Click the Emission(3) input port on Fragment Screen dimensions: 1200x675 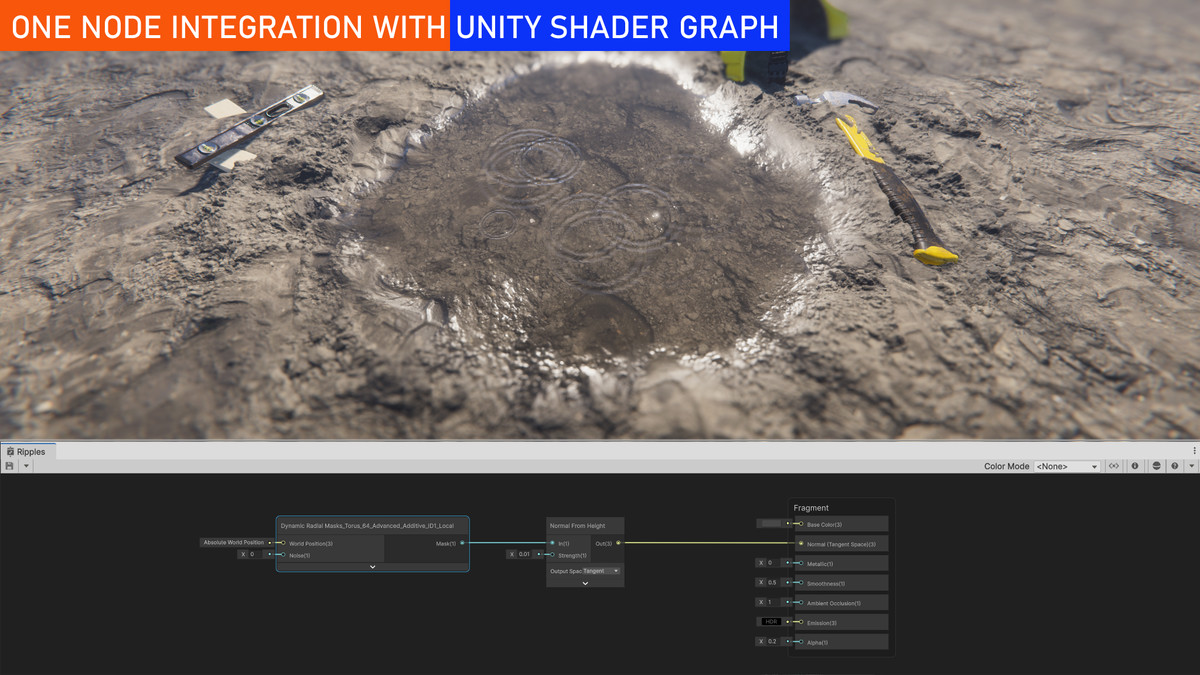click(x=801, y=622)
